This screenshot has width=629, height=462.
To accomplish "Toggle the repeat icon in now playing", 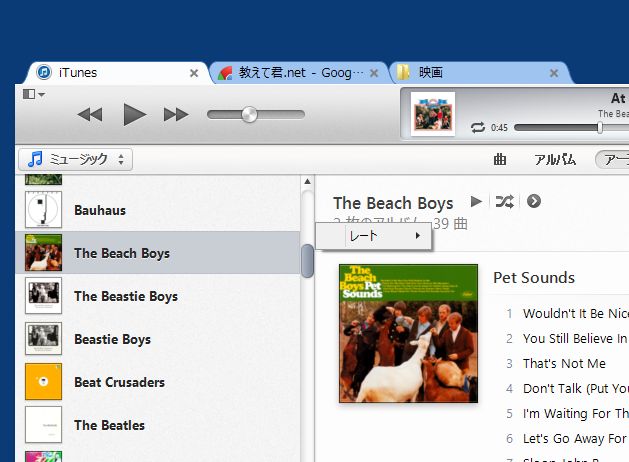I will tap(478, 128).
